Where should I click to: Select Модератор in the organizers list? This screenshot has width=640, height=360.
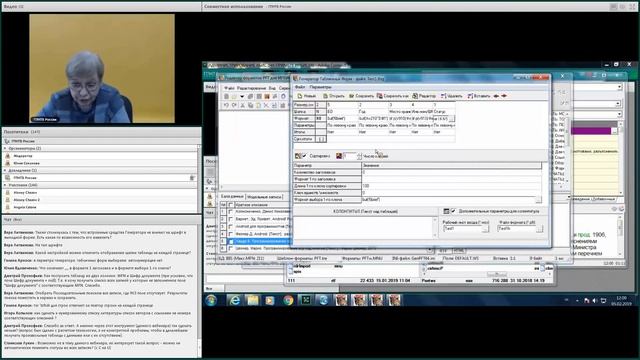(x=23, y=156)
